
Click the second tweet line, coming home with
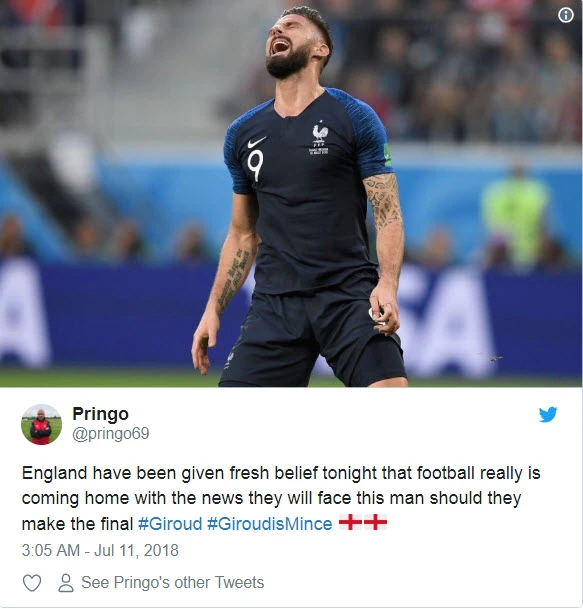pos(271,498)
